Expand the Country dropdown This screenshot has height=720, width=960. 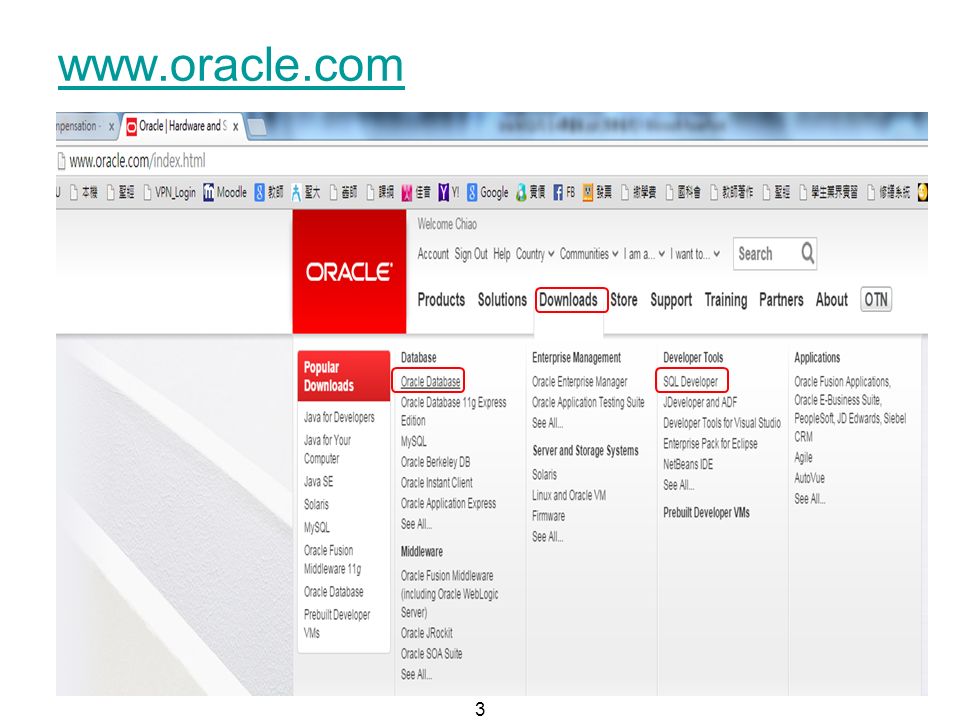pos(535,254)
